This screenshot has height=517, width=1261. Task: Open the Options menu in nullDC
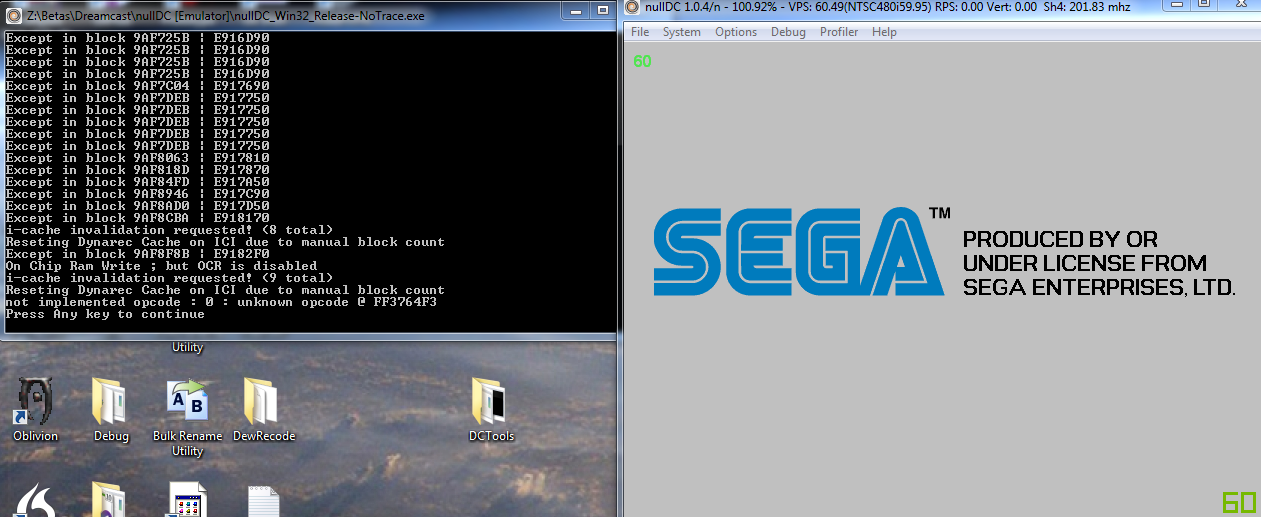(736, 32)
